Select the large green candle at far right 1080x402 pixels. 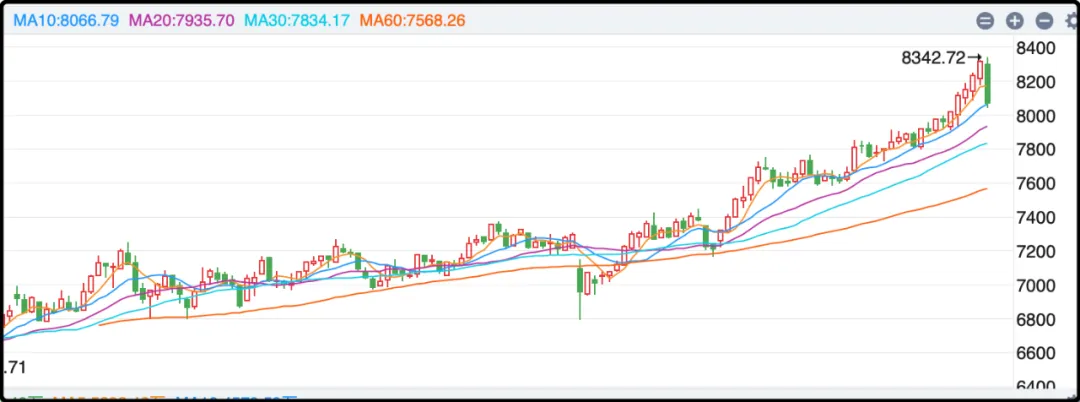(x=988, y=84)
